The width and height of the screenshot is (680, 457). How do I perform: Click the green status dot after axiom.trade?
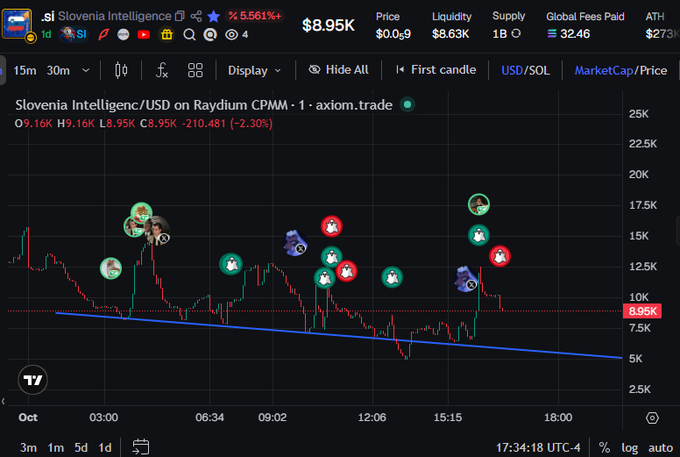click(407, 104)
